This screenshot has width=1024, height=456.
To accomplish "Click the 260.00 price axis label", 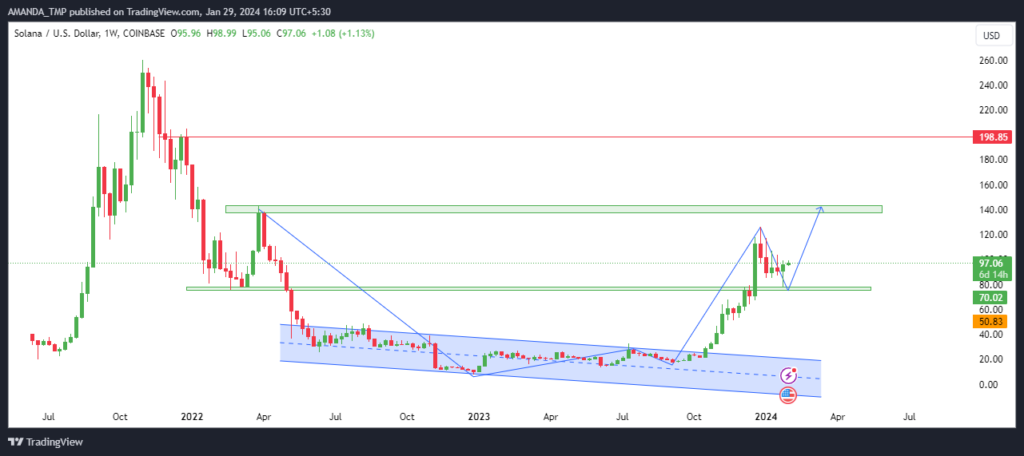I will (991, 61).
